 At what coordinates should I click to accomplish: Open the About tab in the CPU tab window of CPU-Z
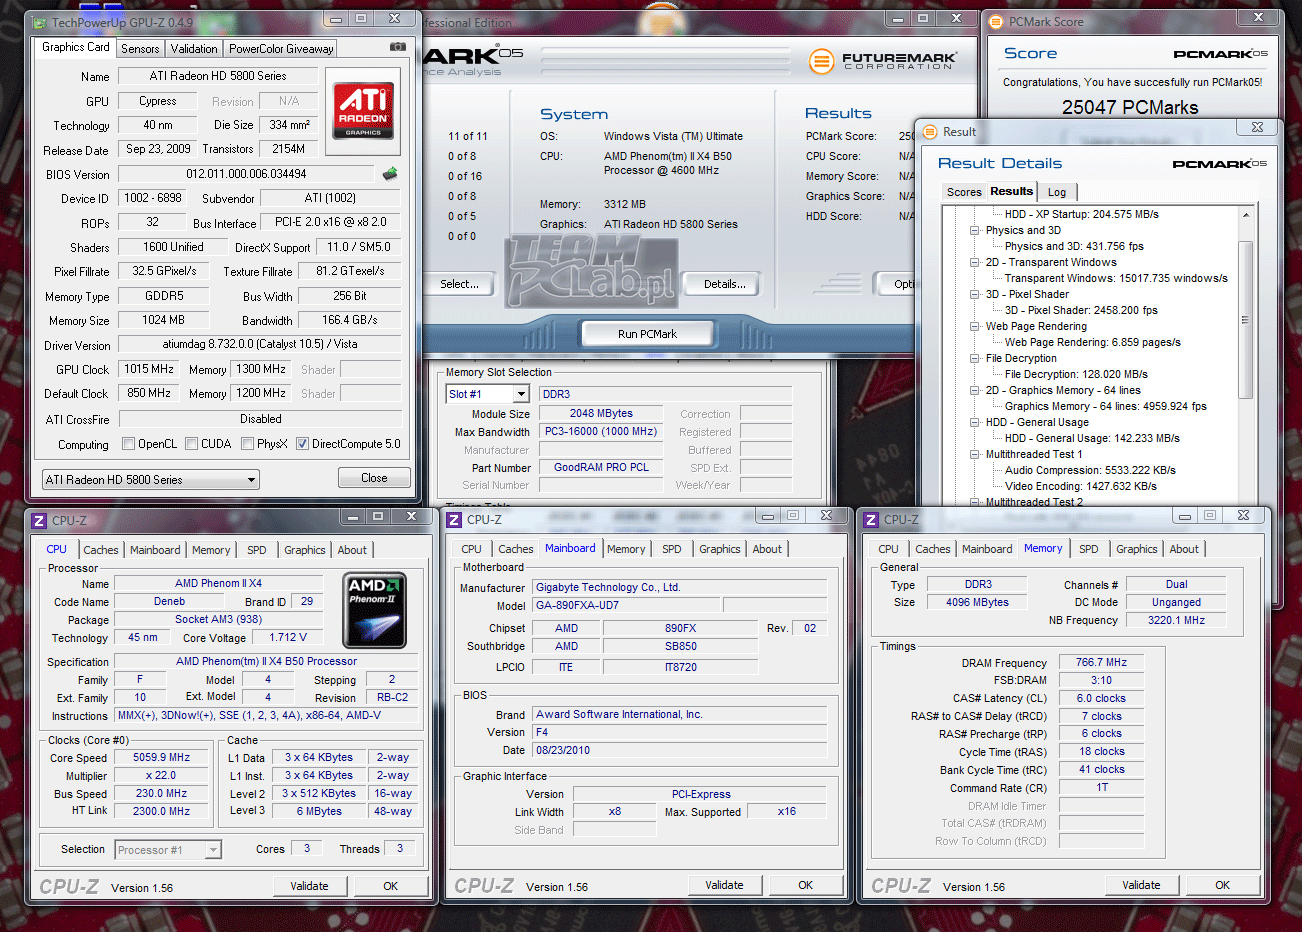point(352,550)
